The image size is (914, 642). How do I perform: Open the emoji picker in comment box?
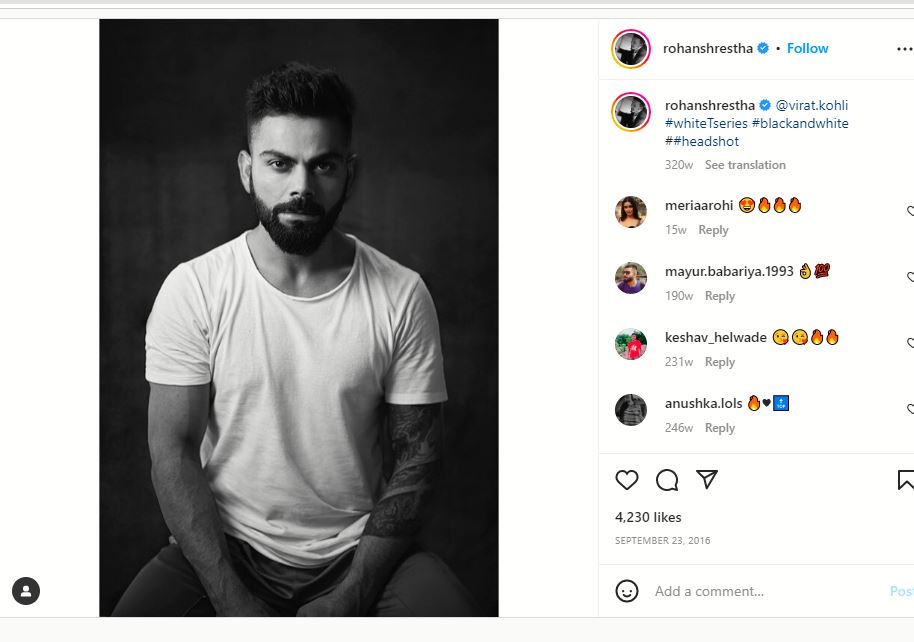pyautogui.click(x=627, y=591)
